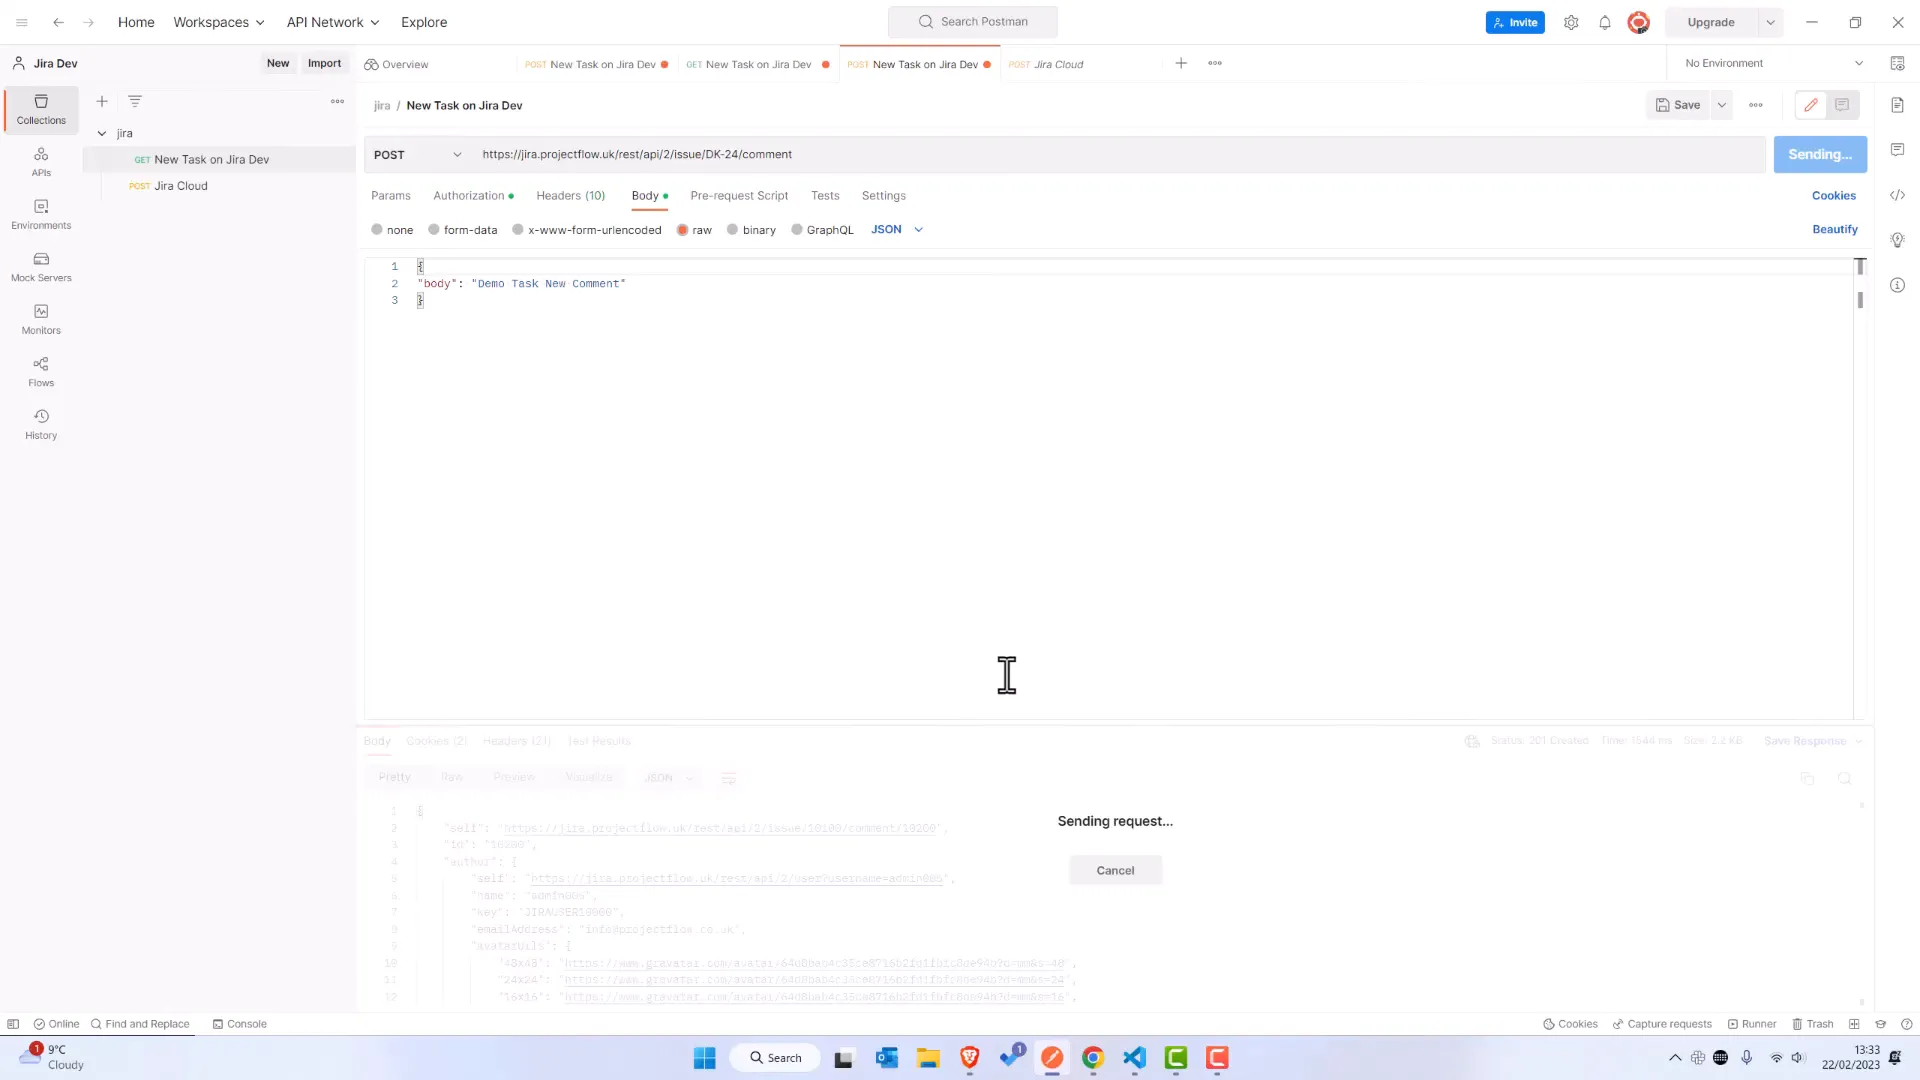
Task: Select the form-data body type option
Action: [434, 230]
